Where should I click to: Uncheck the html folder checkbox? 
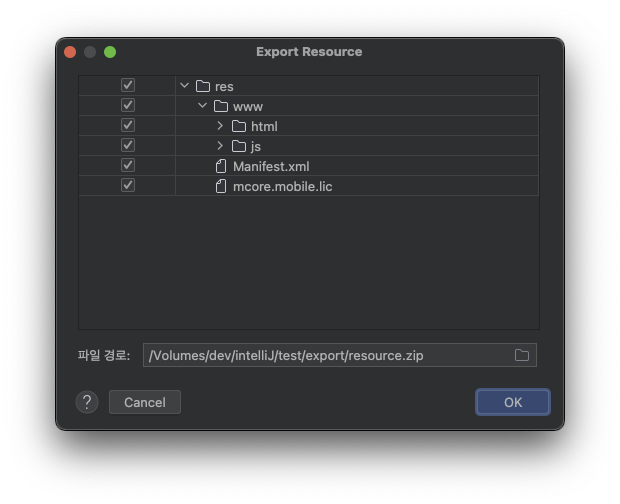coord(128,126)
